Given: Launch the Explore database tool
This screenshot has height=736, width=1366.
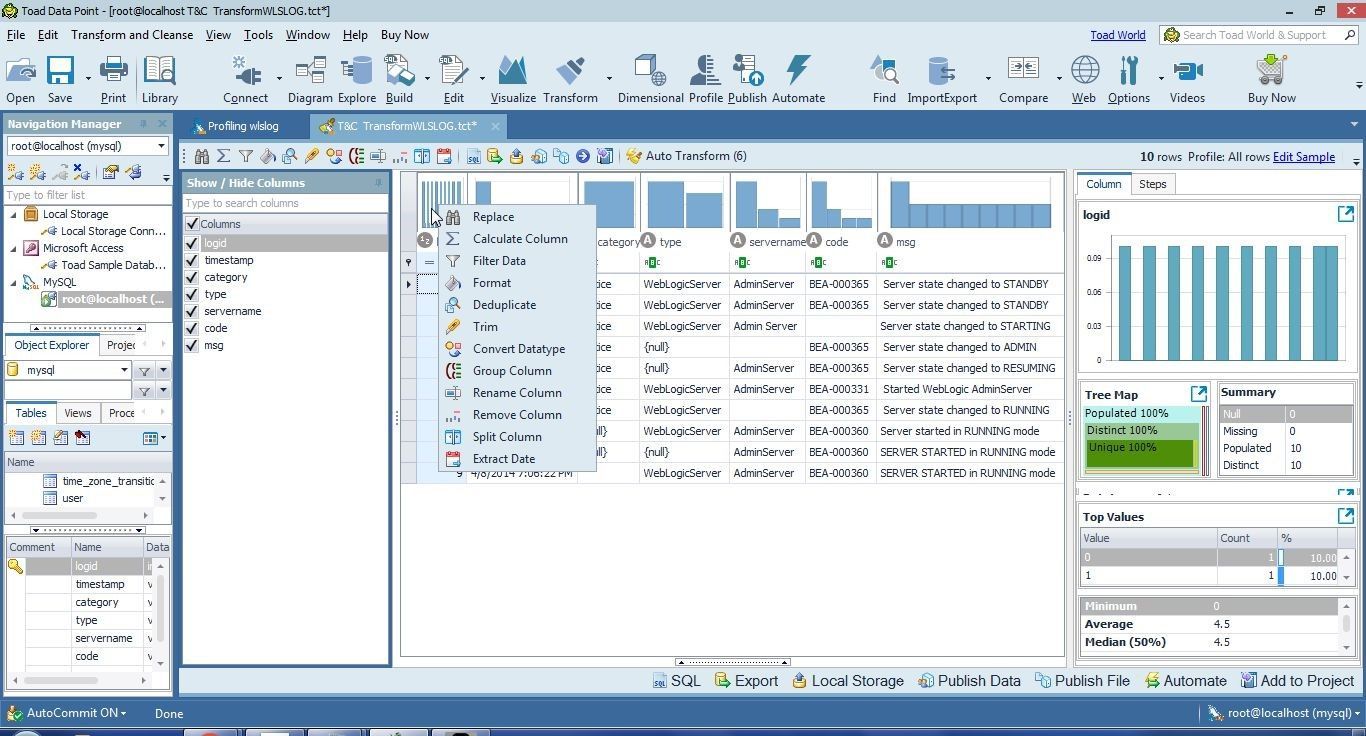Looking at the screenshot, I should pos(356,80).
